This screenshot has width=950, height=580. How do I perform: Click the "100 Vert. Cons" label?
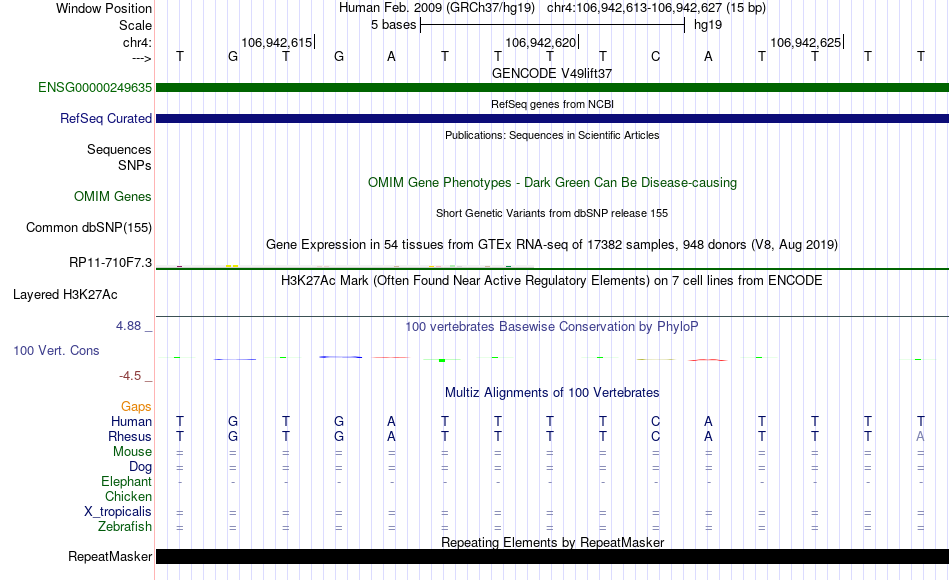tap(56, 350)
